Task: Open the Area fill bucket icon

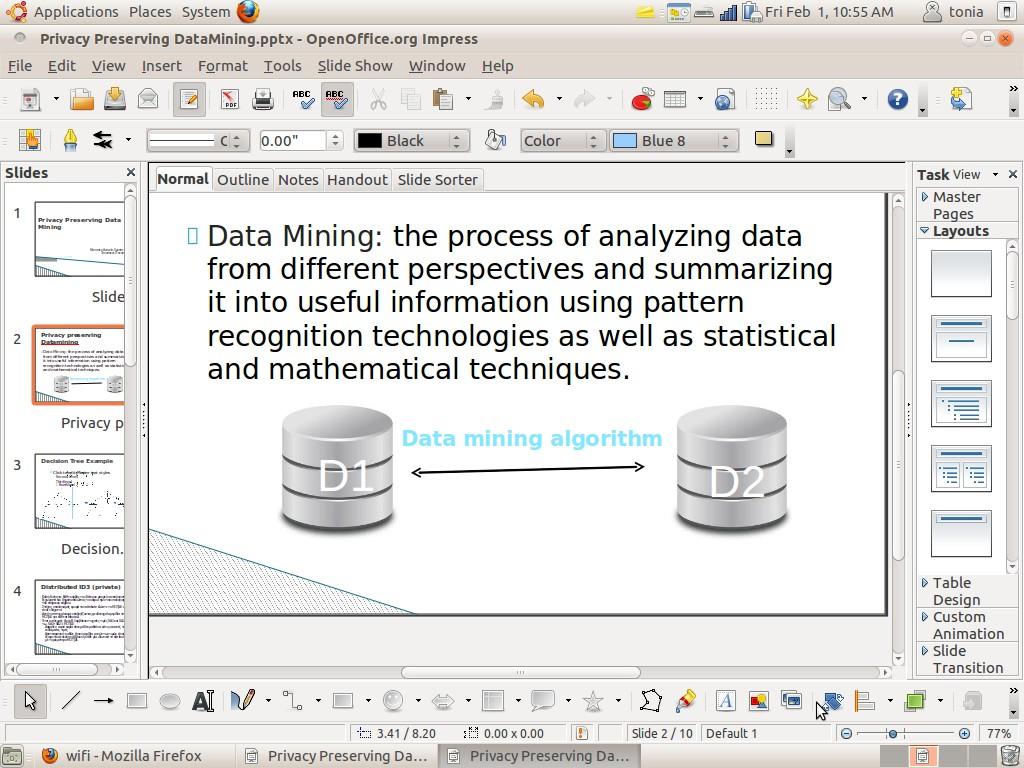Action: (x=496, y=140)
